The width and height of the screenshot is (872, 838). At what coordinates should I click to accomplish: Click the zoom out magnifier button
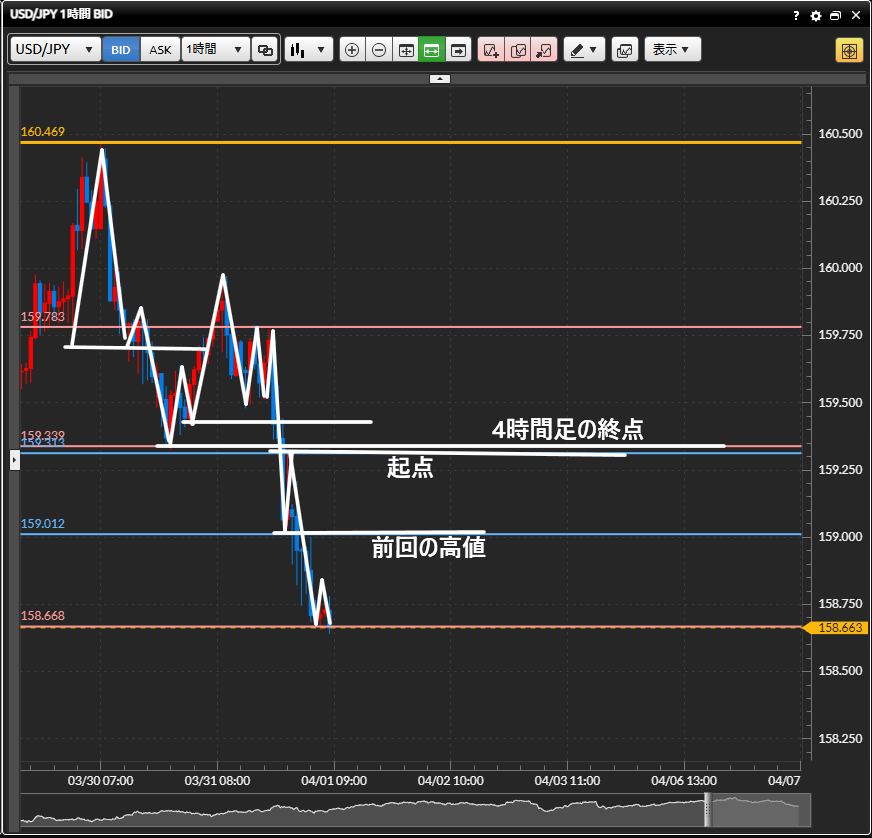pos(379,49)
